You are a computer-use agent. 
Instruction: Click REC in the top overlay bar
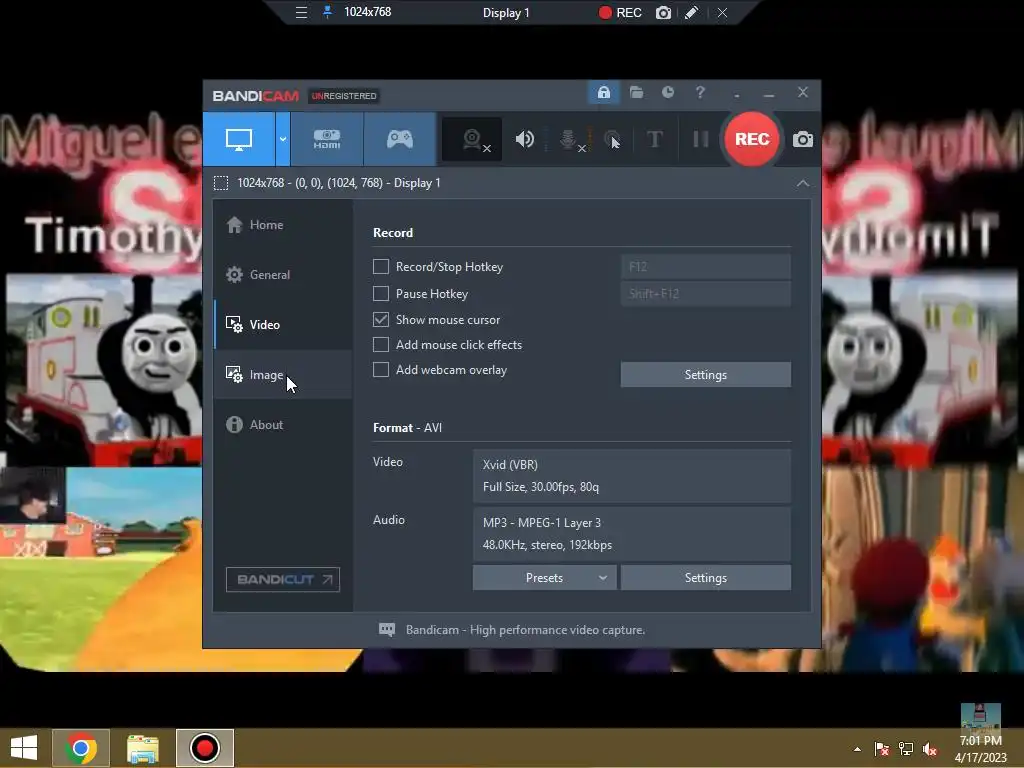point(620,12)
